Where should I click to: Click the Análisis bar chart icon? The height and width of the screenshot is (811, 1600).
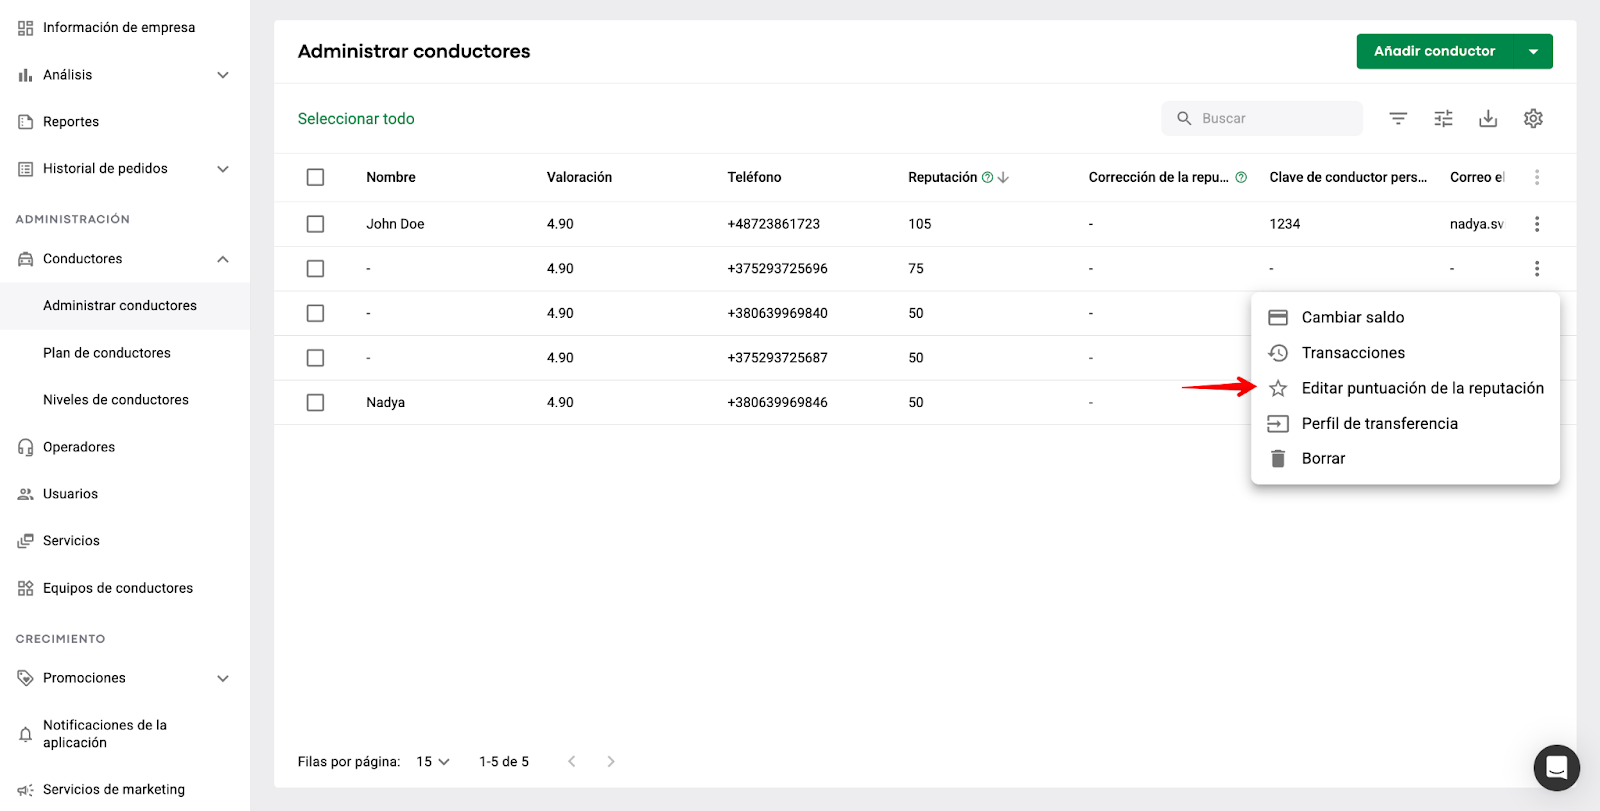click(25, 75)
